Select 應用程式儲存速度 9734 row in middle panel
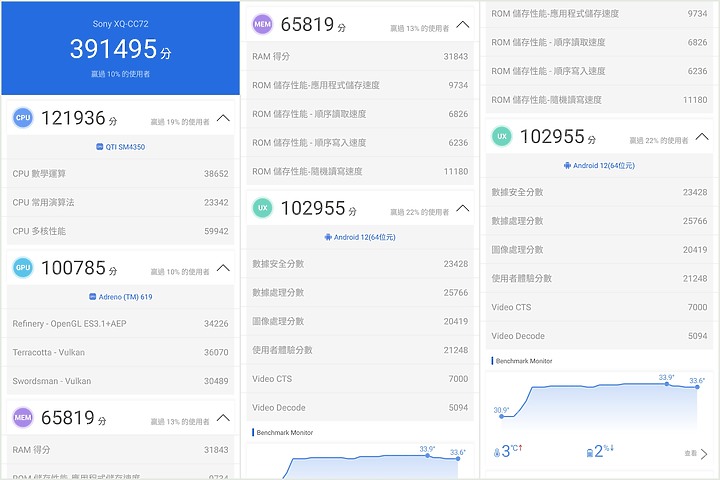720x480 pixels. (360, 85)
